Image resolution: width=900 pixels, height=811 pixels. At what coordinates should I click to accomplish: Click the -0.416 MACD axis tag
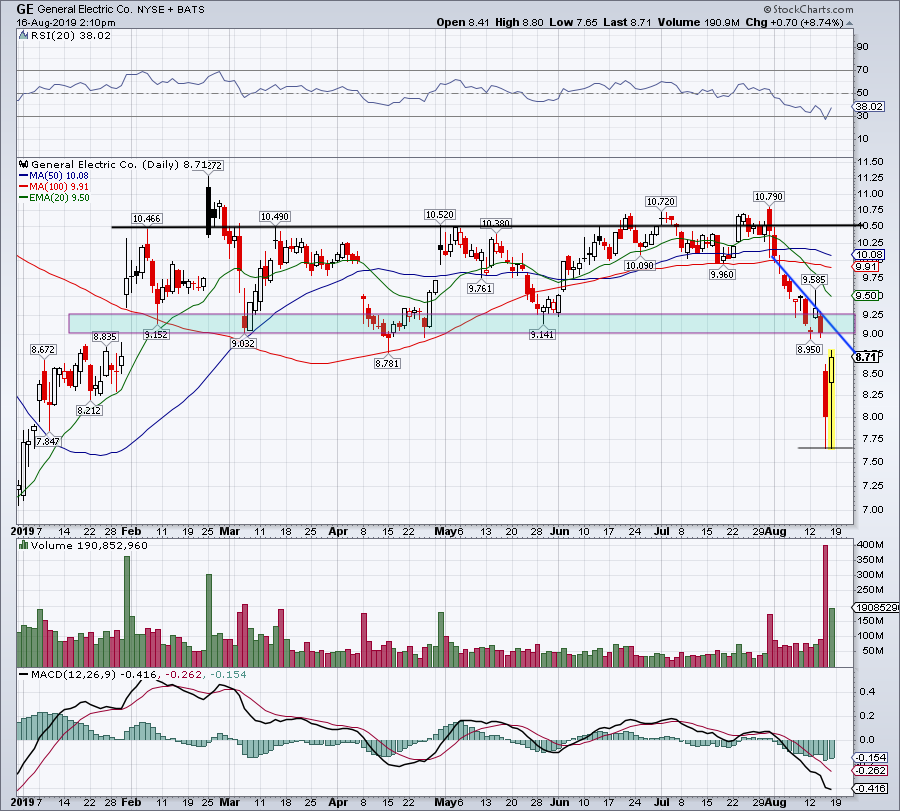point(871,789)
